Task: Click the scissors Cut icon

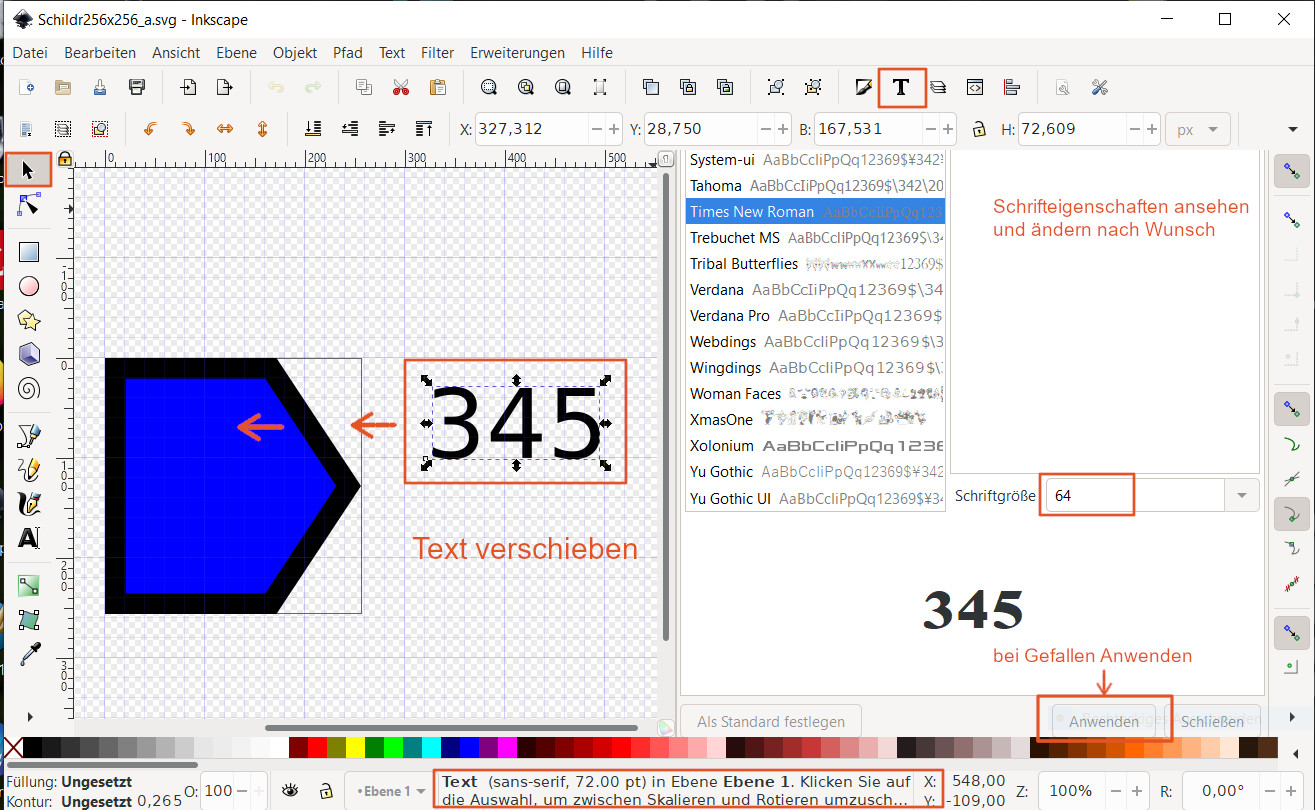Action: [401, 87]
